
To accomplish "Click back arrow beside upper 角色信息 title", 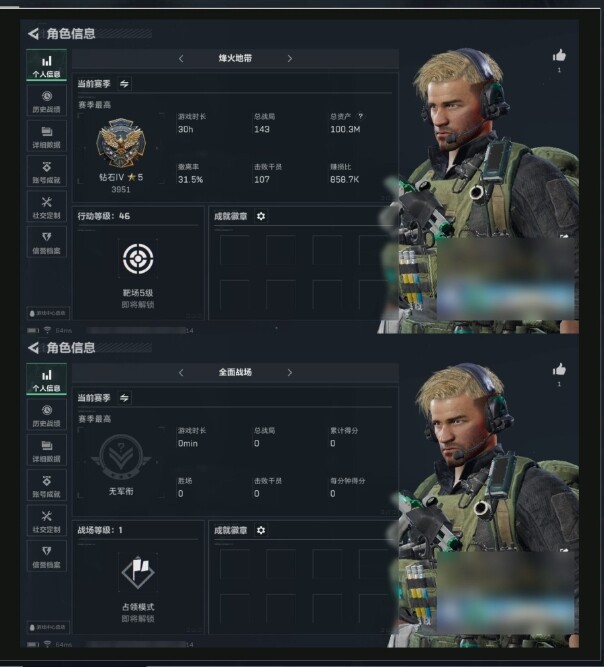I will [33, 34].
